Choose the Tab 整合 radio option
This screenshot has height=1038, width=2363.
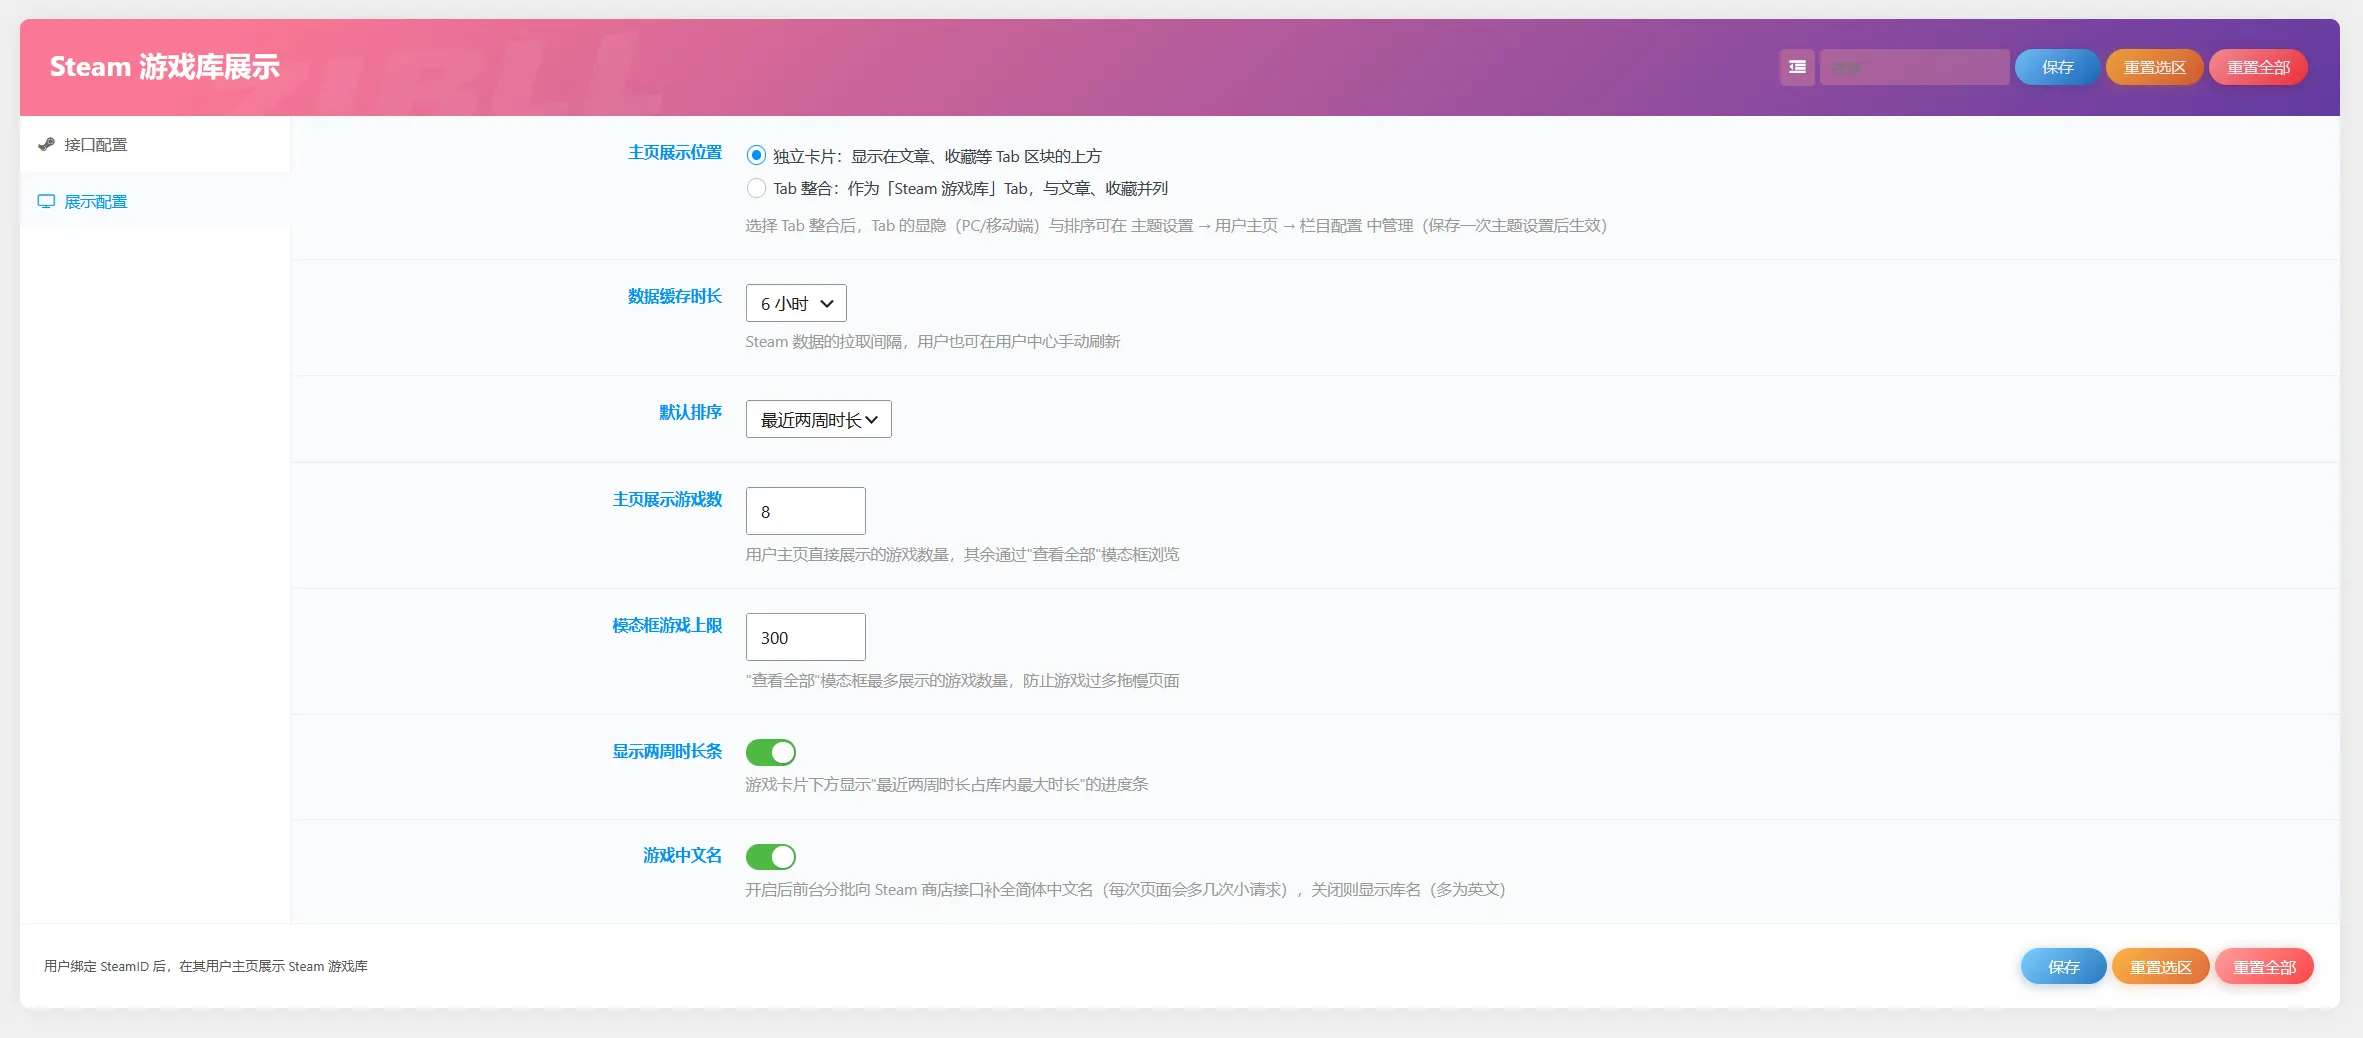(x=756, y=188)
